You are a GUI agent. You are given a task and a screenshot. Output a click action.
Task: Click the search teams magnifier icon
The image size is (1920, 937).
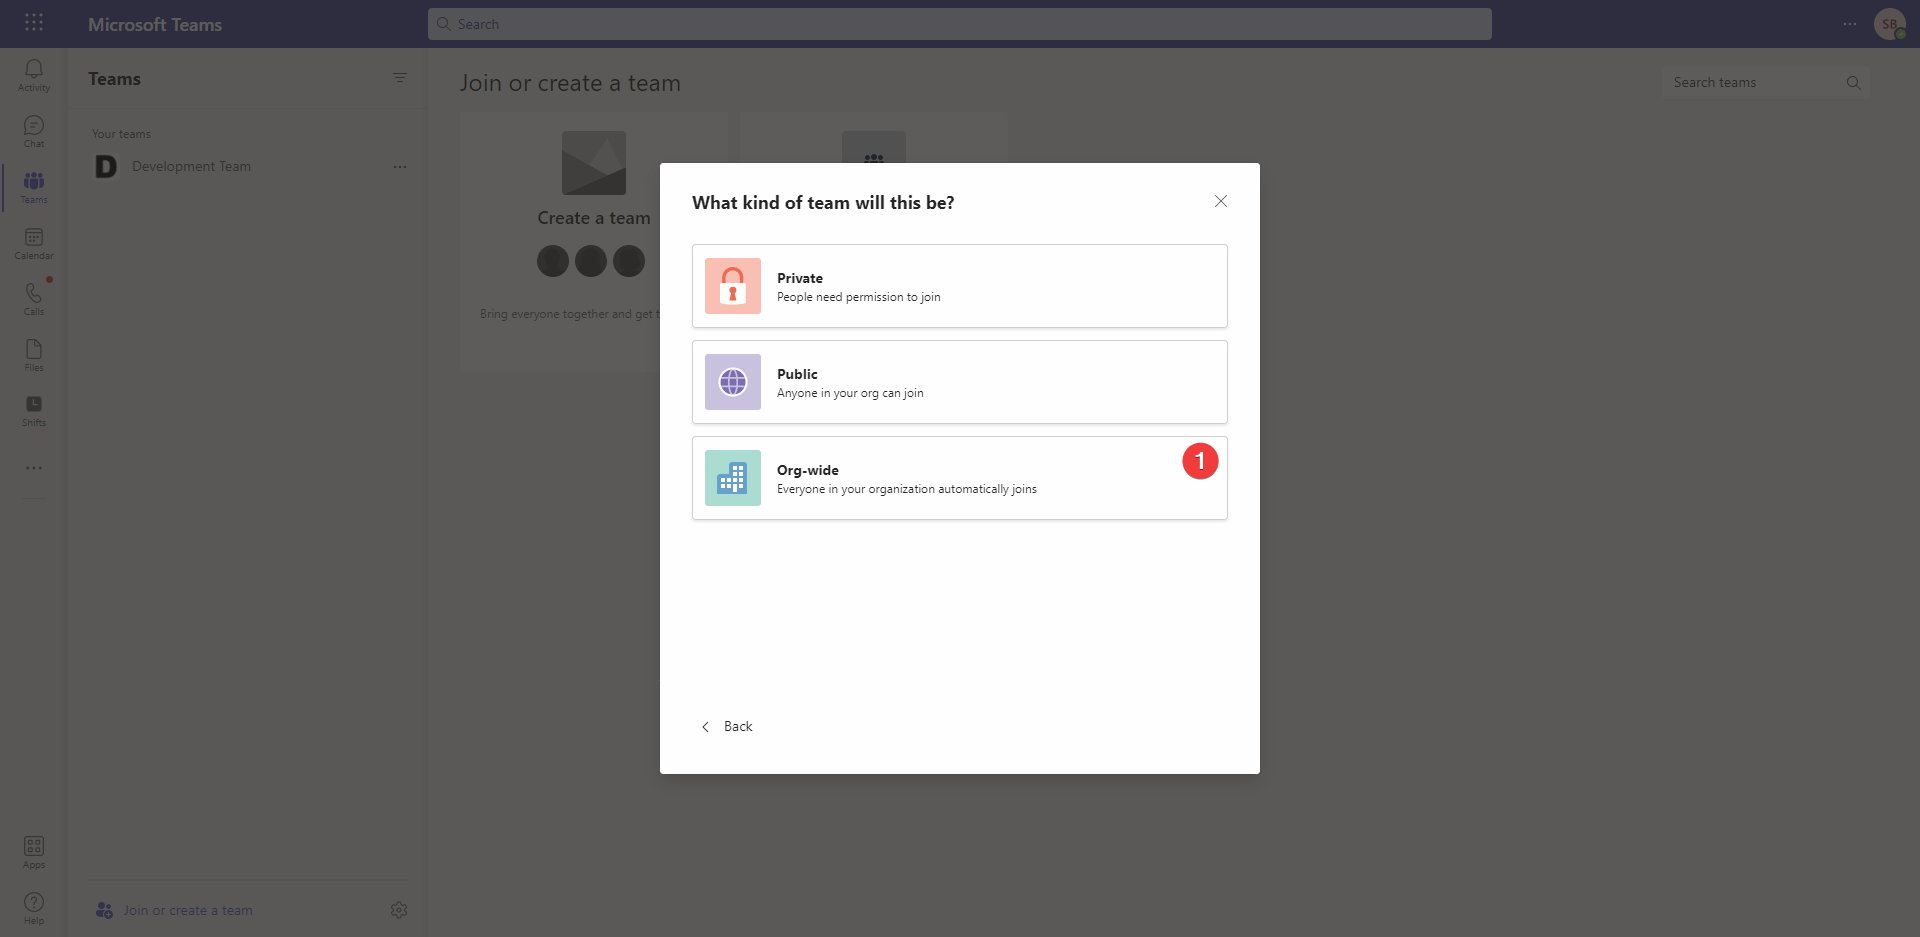(1853, 83)
